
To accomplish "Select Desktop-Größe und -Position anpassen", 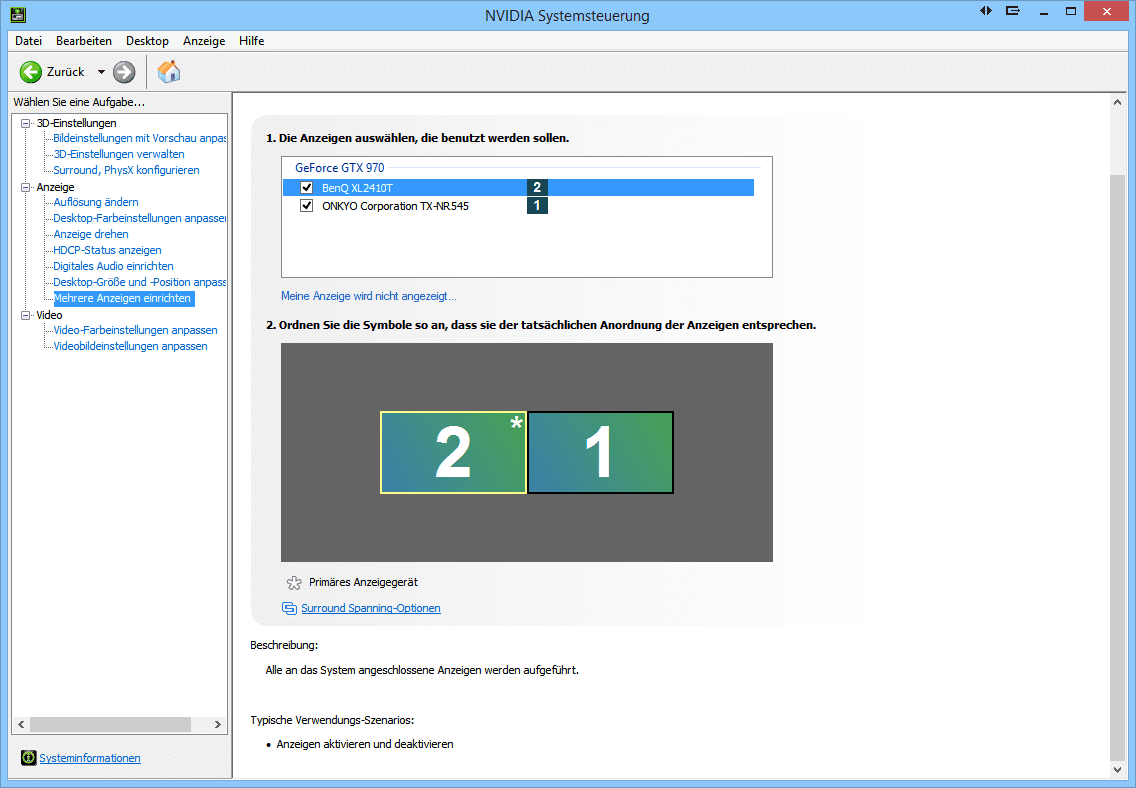I will (140, 282).
